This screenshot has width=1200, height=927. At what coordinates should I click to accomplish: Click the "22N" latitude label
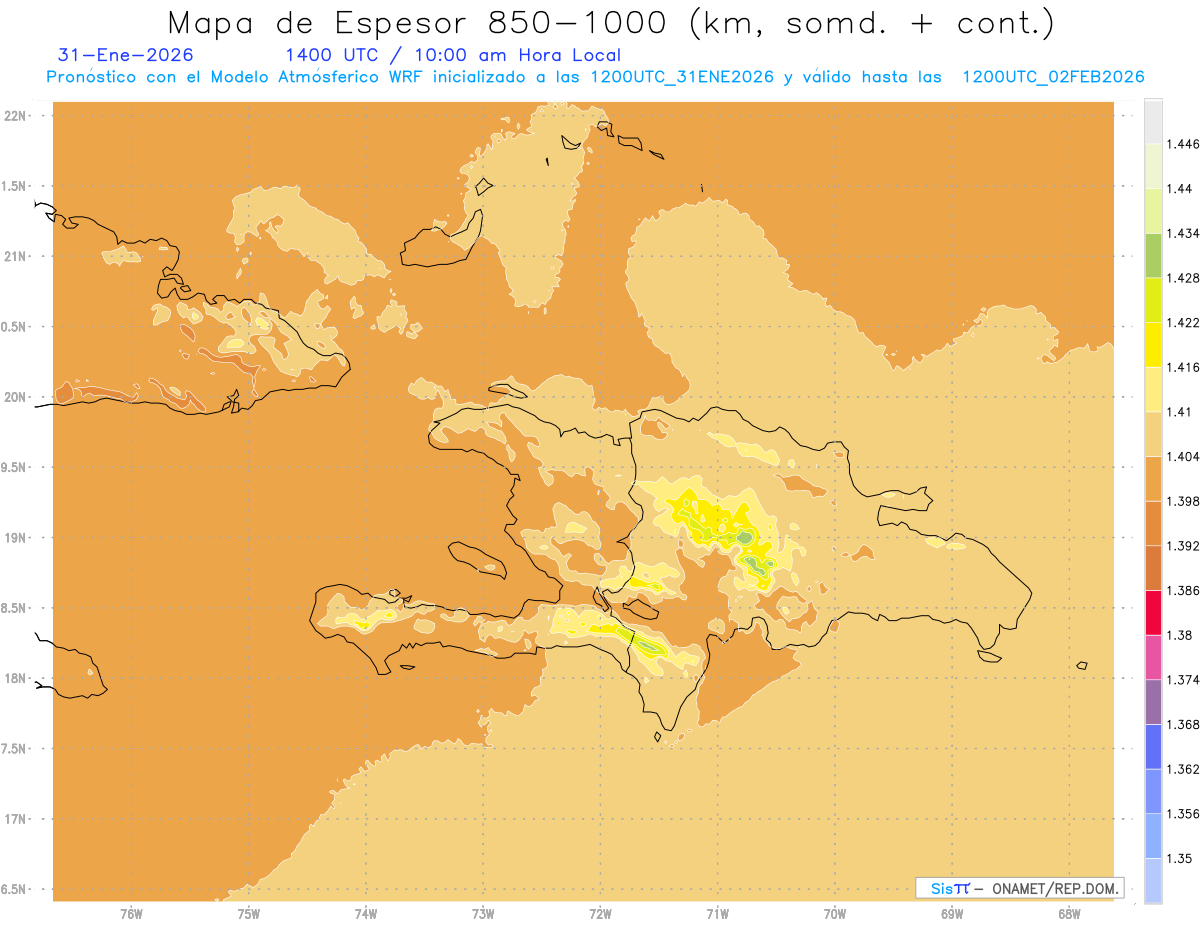pos(15,116)
